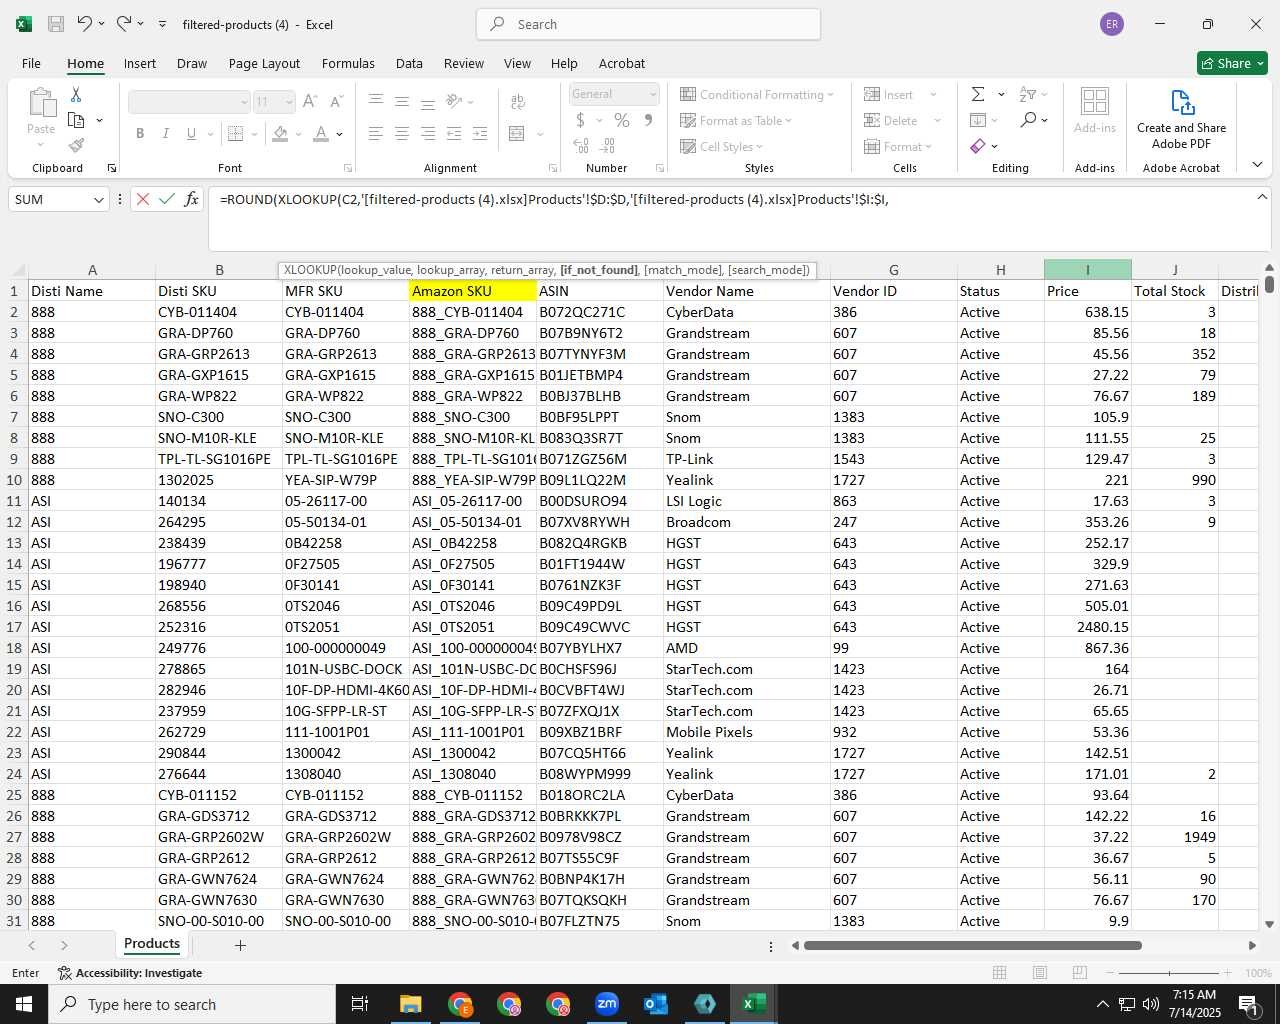Switch to the Insert tab
The height and width of the screenshot is (1024, 1280).
(140, 63)
